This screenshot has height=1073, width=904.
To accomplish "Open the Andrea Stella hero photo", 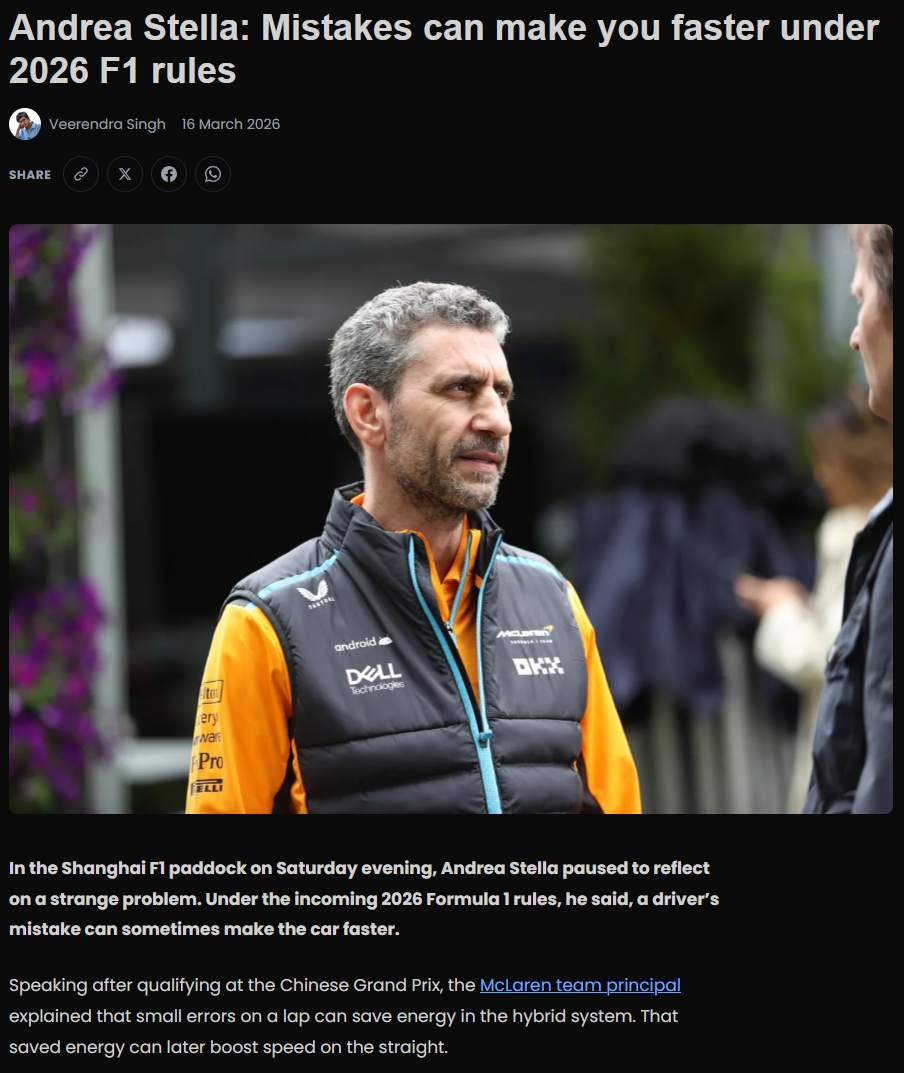I will (451, 519).
